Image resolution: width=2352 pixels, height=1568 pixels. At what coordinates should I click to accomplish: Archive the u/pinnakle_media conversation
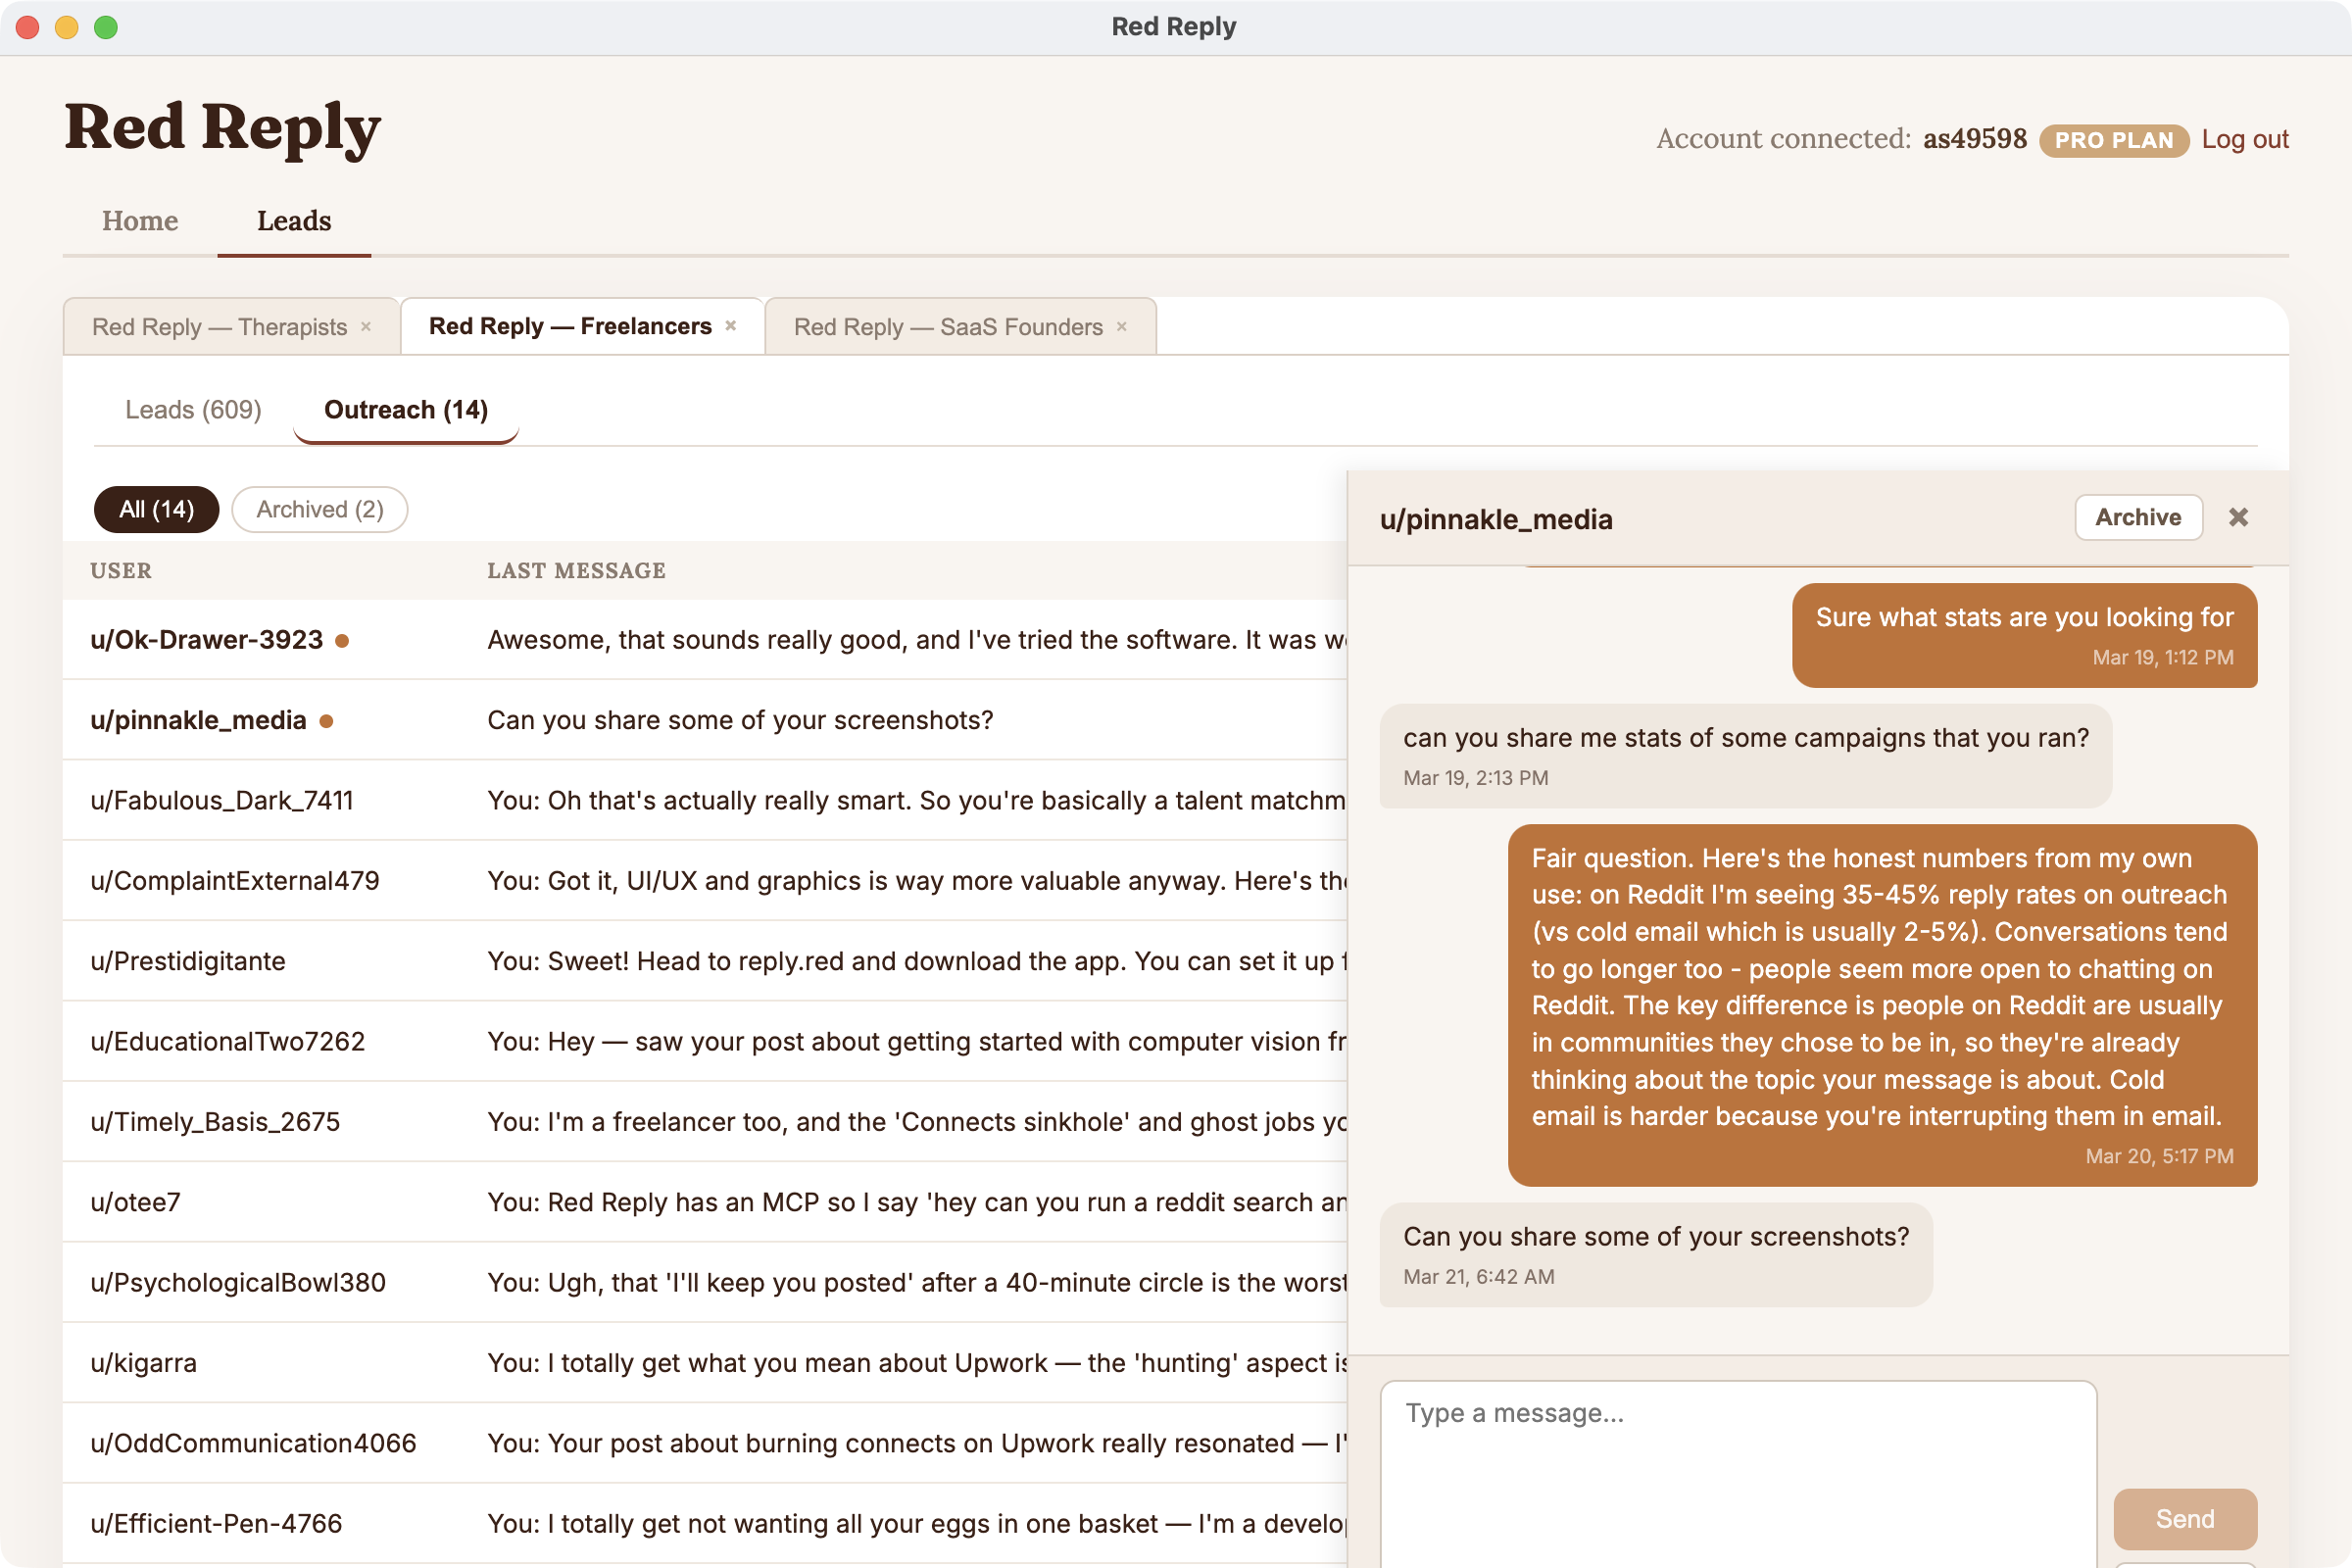[2138, 517]
